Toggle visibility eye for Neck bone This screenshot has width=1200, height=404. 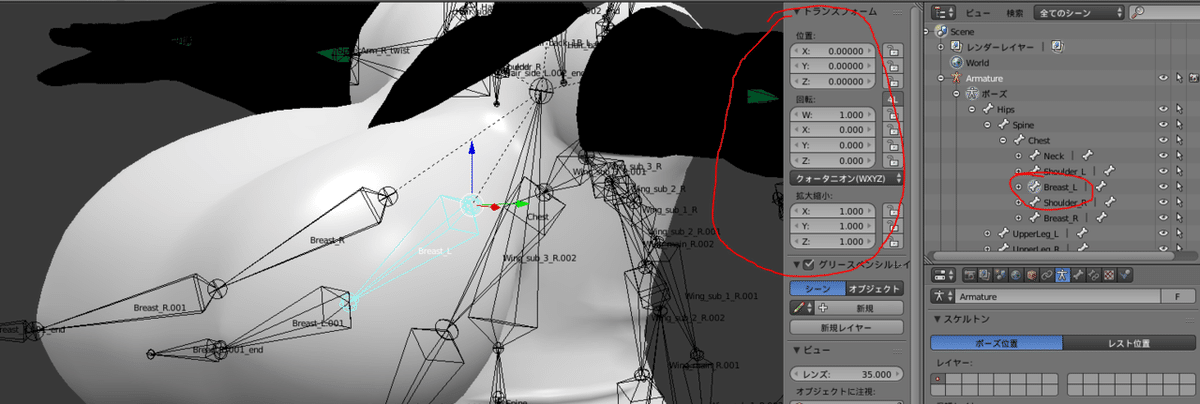[1163, 156]
